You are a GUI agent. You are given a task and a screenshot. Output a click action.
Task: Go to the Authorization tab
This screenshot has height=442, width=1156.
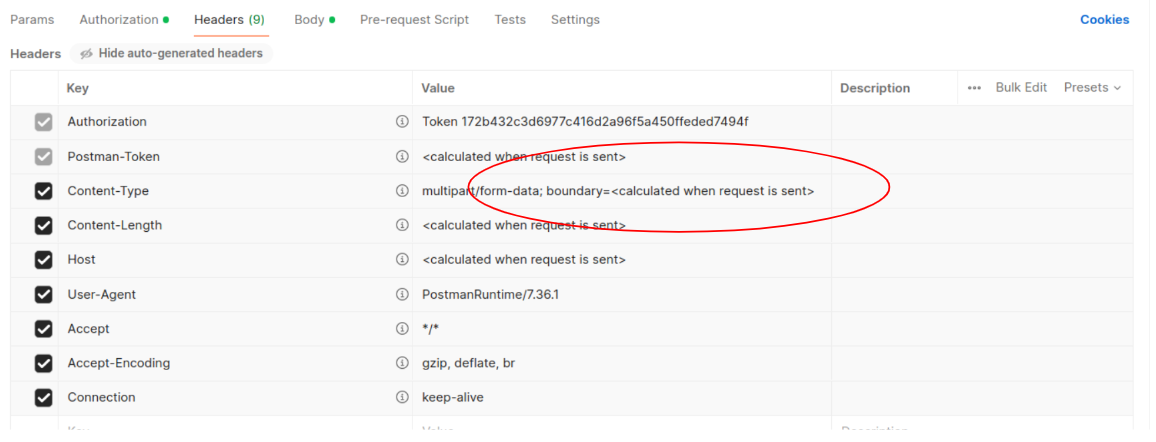[123, 20]
